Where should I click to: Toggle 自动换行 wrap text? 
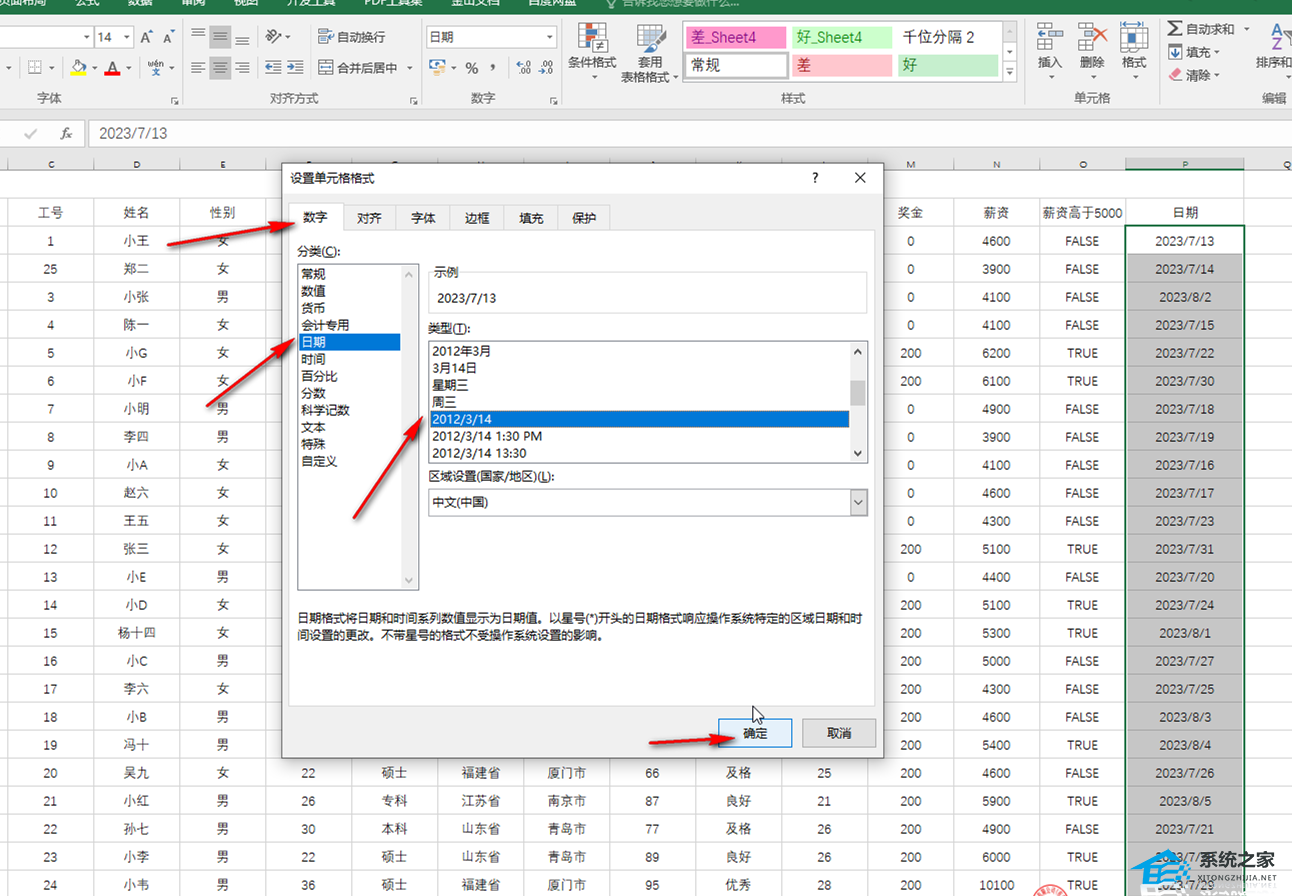[x=351, y=37]
